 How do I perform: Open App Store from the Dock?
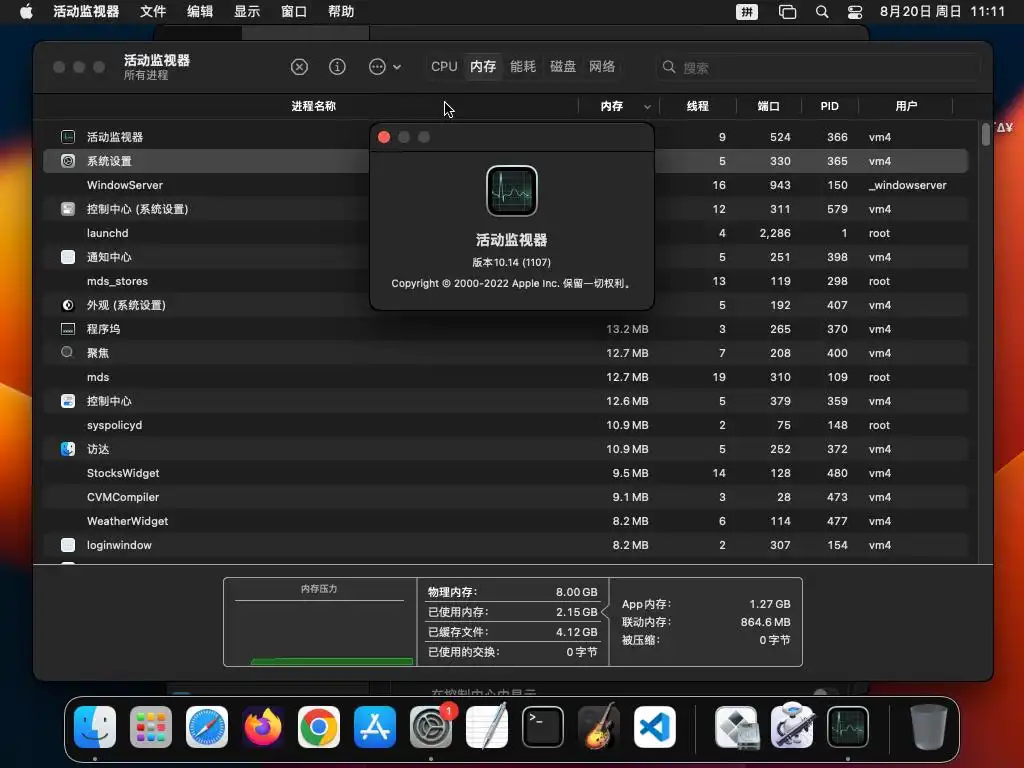[375, 727]
